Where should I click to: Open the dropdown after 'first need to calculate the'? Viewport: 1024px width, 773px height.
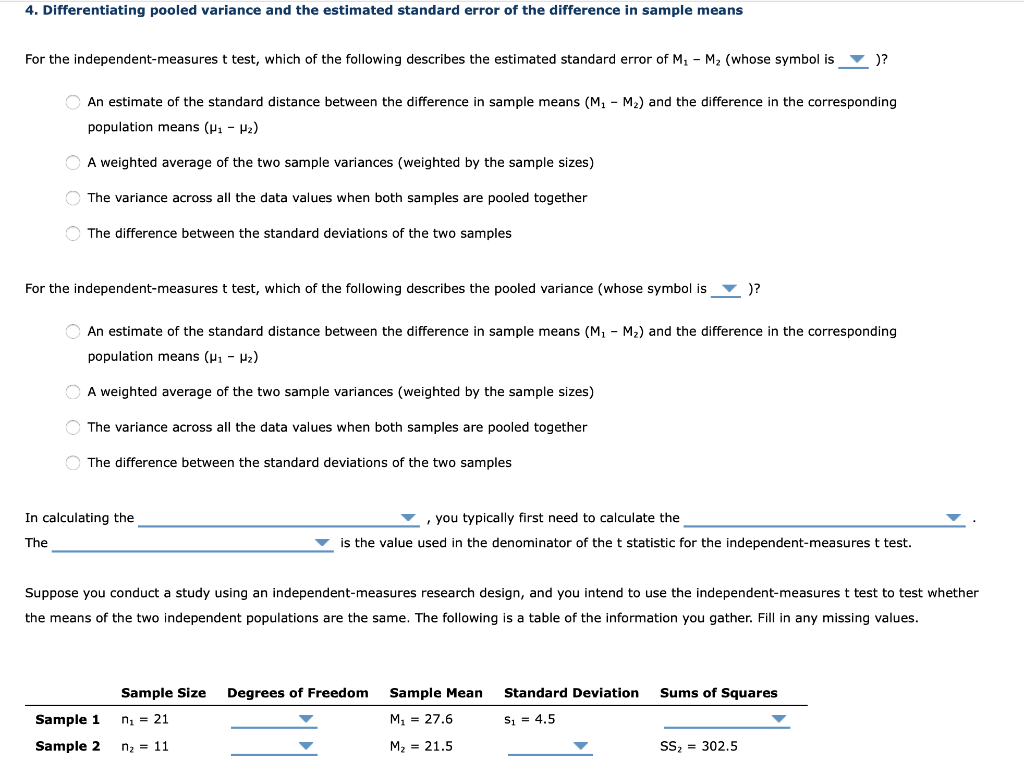[x=951, y=517]
